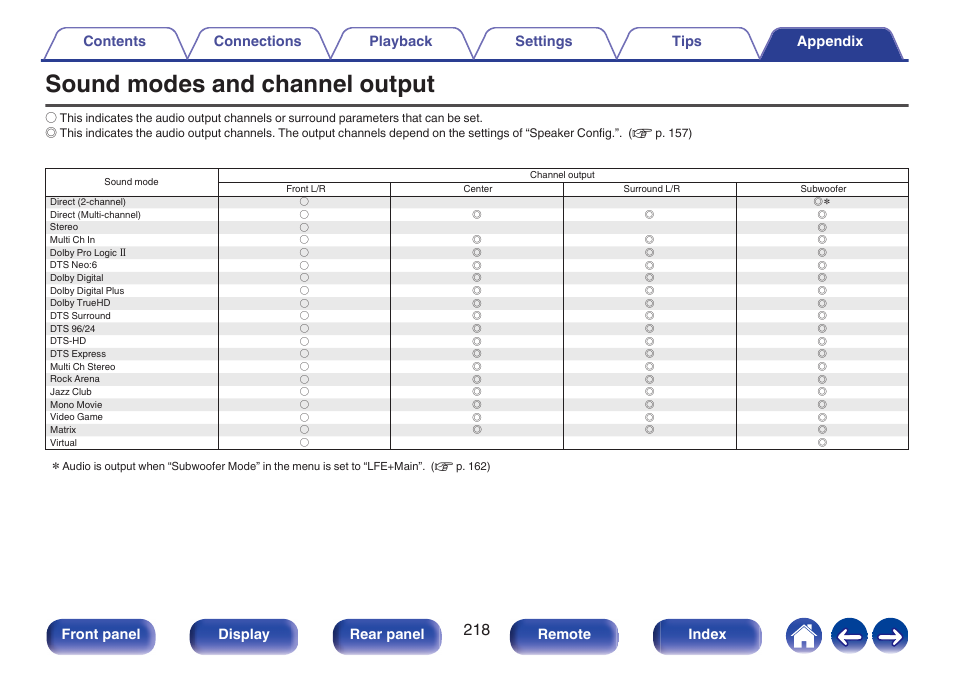
Task: Open the Contents tab
Action: pyautogui.click(x=114, y=42)
